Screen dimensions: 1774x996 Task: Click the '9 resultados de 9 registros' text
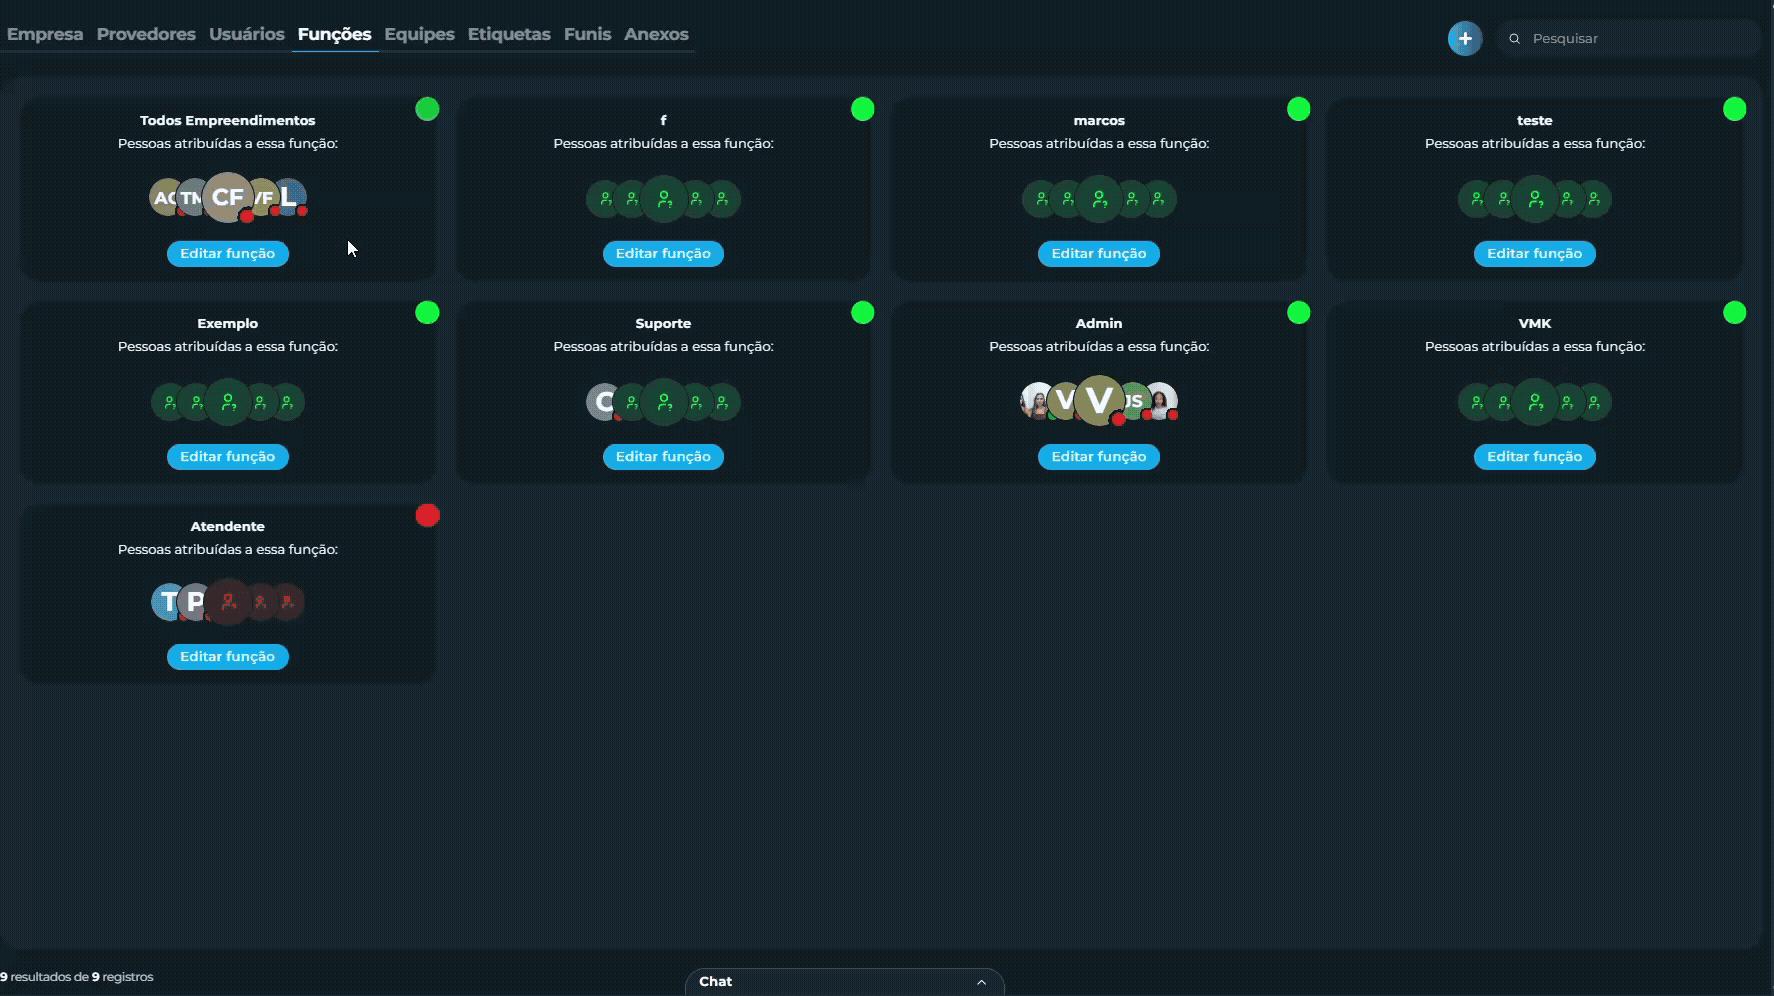click(x=77, y=977)
